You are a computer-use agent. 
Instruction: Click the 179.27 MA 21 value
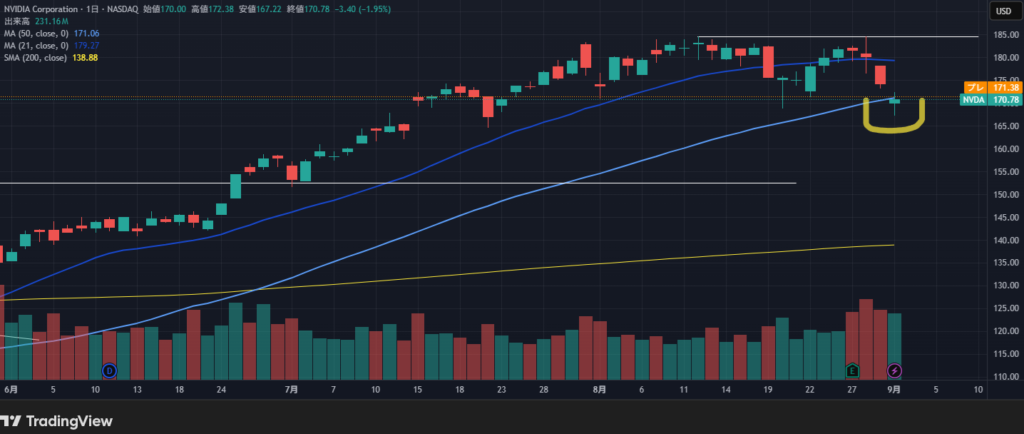point(88,46)
